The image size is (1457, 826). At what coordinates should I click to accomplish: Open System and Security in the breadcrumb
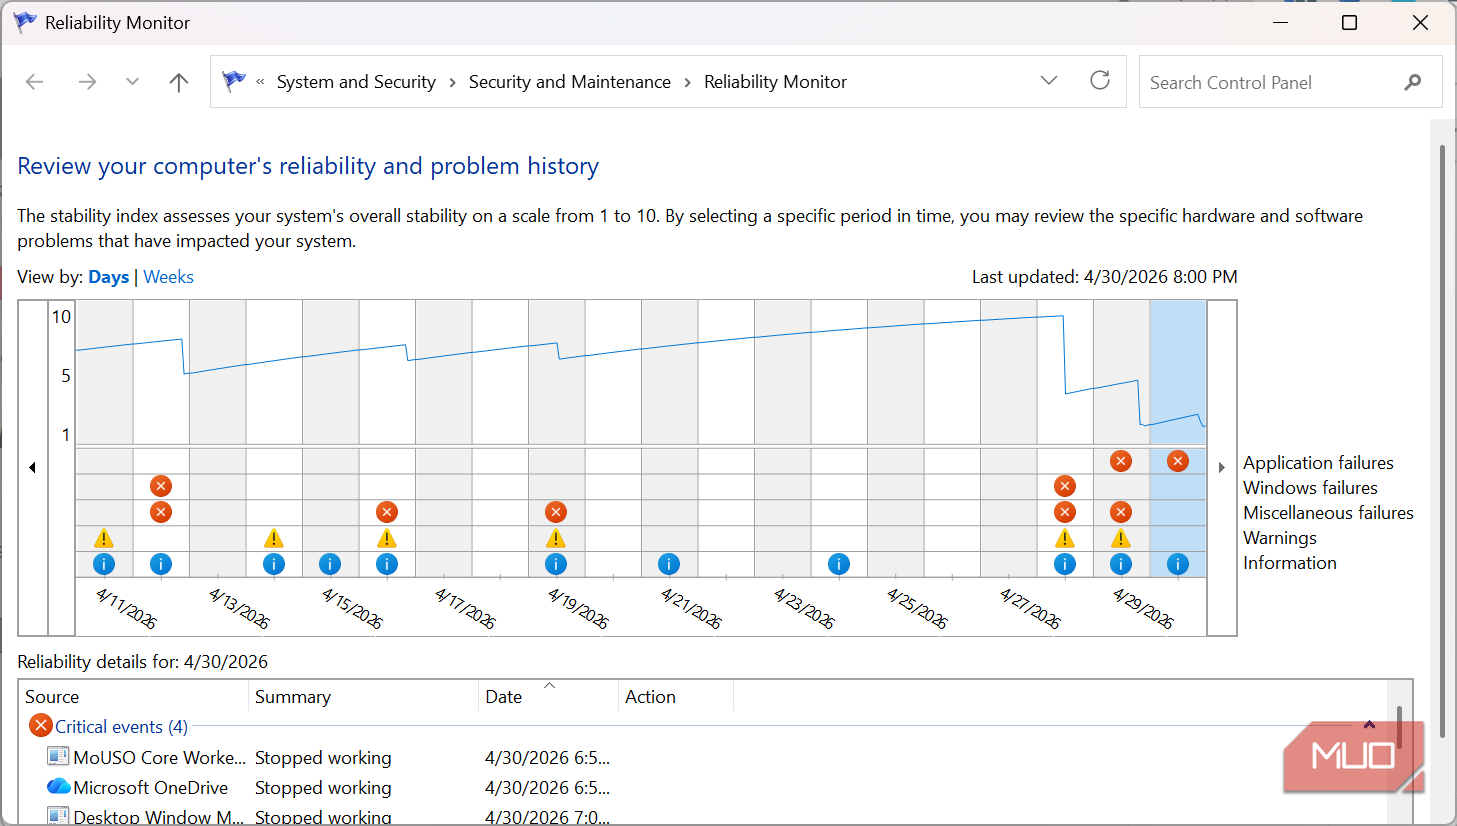point(356,82)
